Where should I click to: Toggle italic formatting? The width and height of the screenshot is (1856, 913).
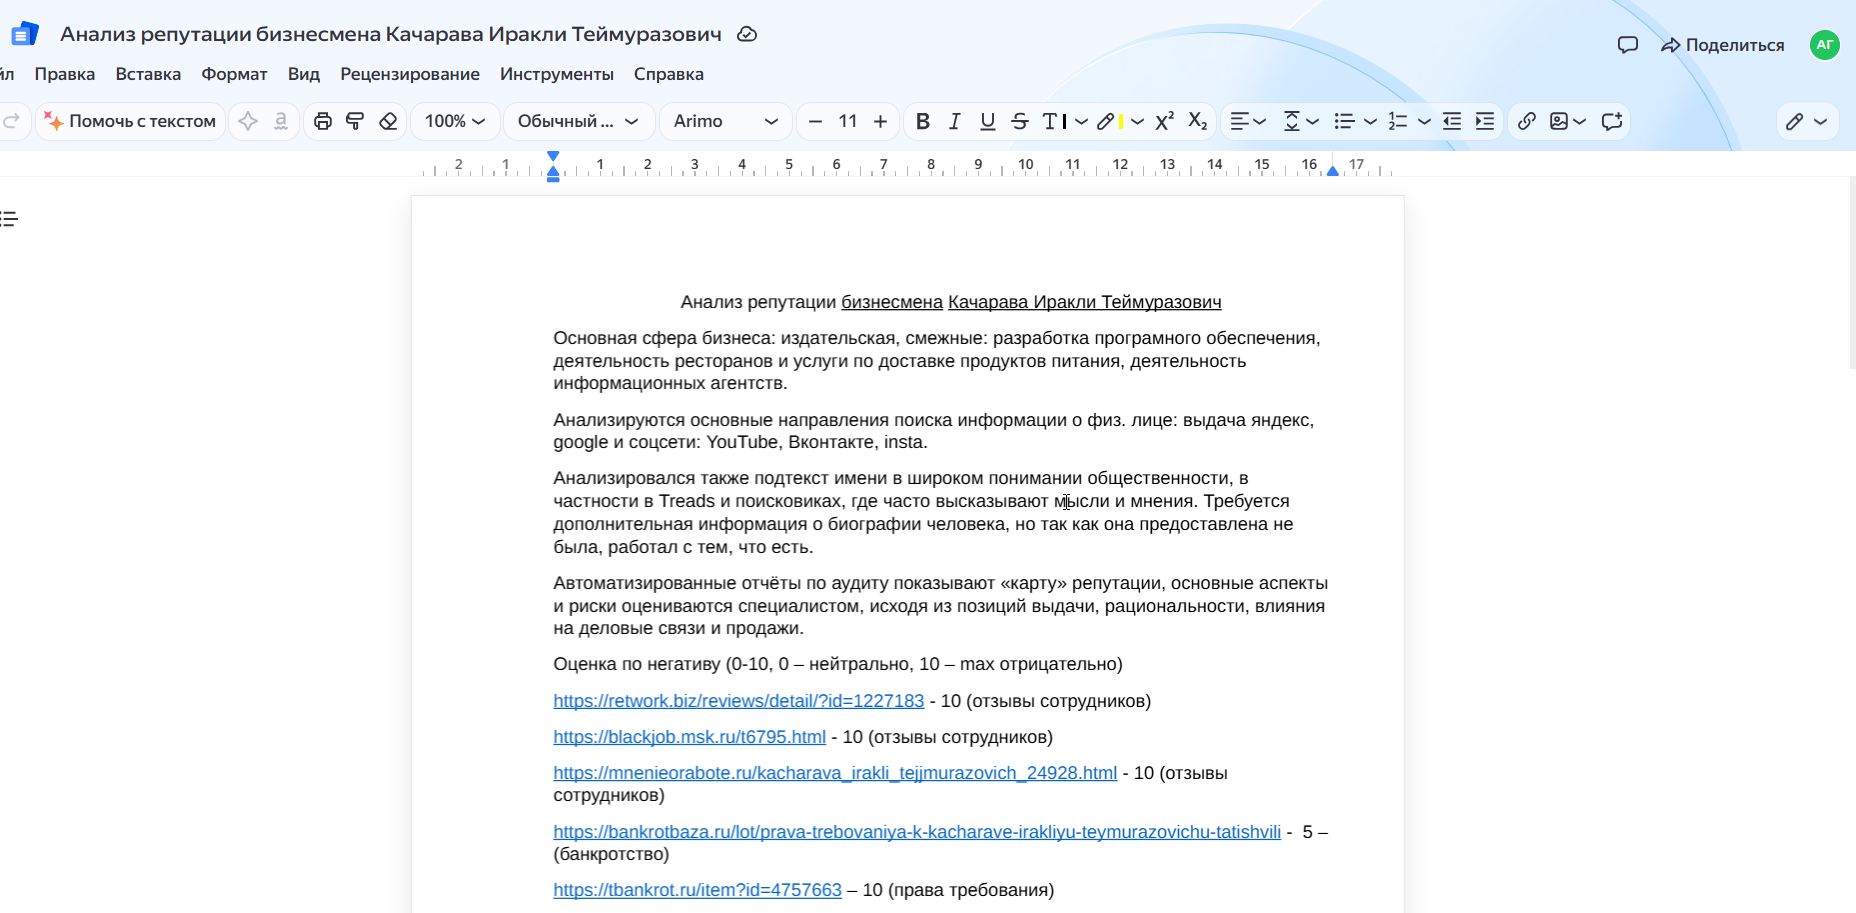(x=955, y=121)
